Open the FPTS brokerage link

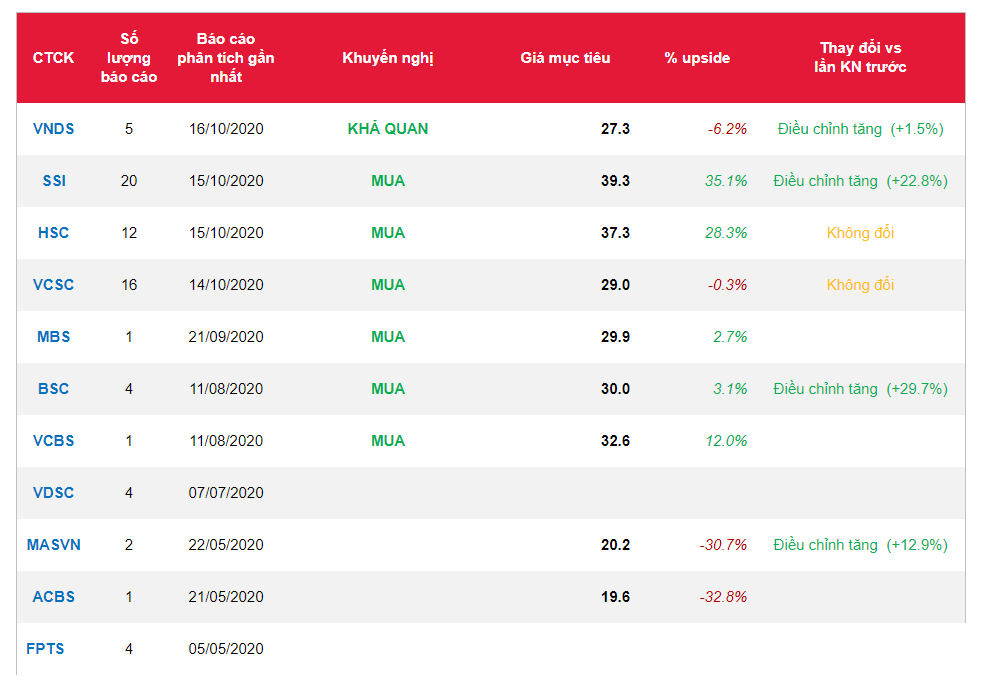[45, 649]
